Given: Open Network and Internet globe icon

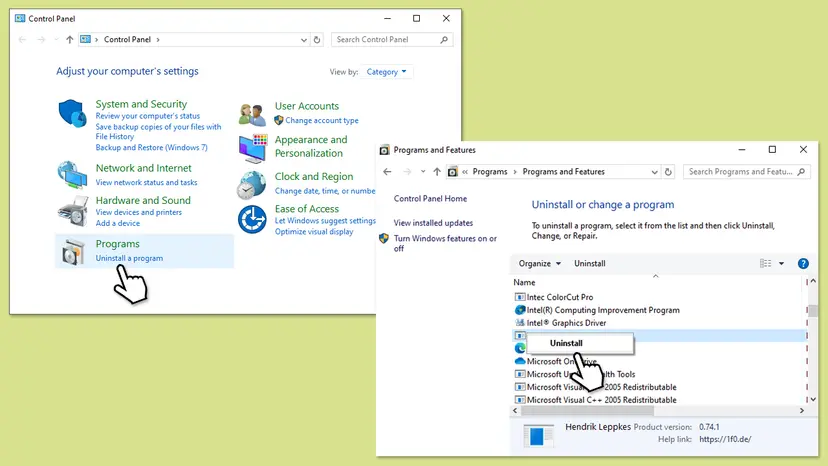Looking at the screenshot, I should click(72, 174).
